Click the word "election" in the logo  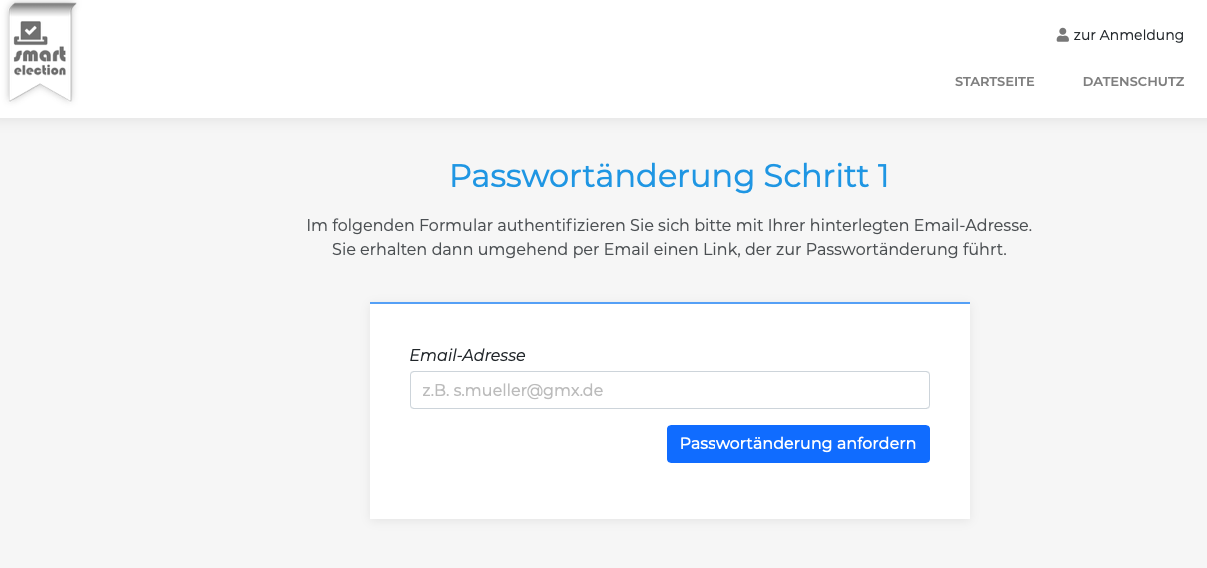coord(40,70)
